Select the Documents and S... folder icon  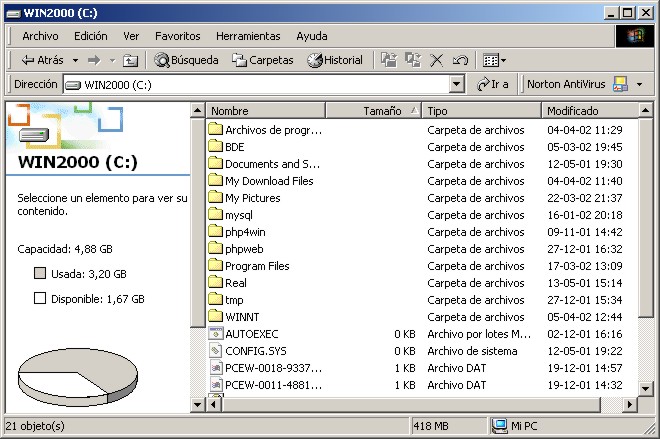(x=216, y=163)
